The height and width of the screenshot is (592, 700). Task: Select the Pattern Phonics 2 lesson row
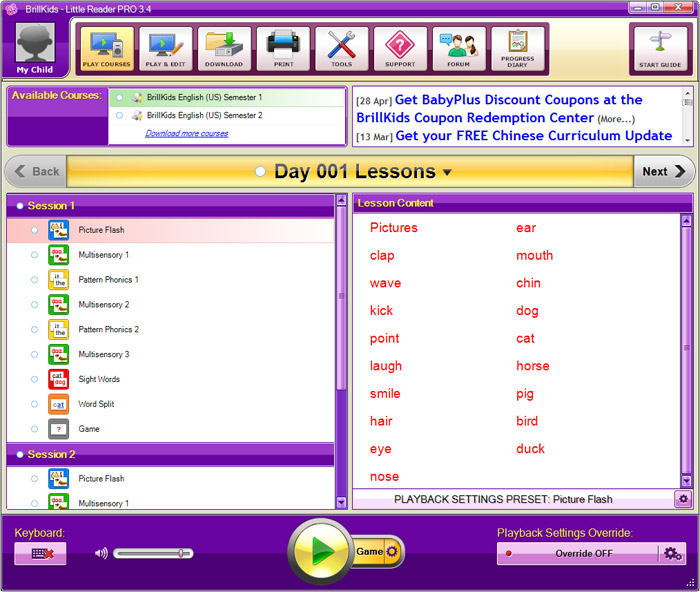(x=171, y=329)
